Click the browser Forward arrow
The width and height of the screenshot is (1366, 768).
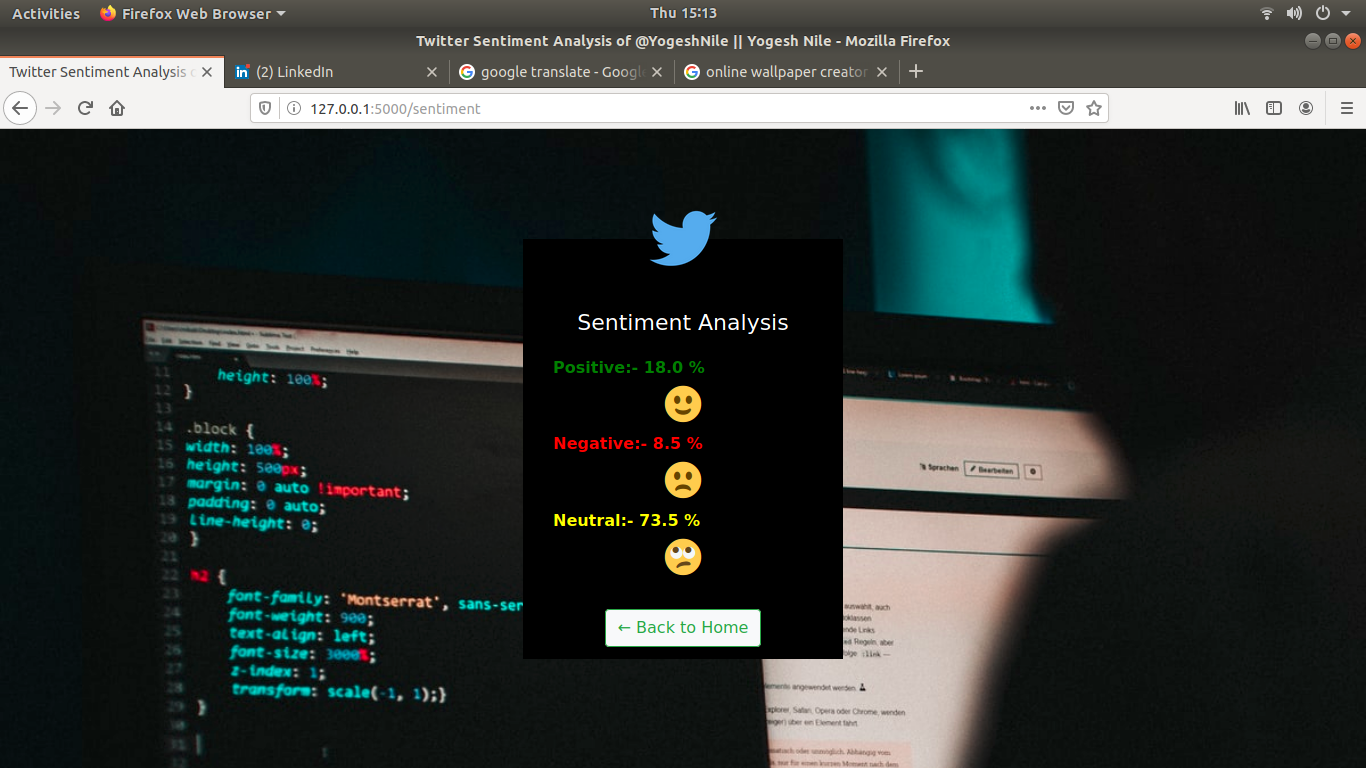coord(53,108)
